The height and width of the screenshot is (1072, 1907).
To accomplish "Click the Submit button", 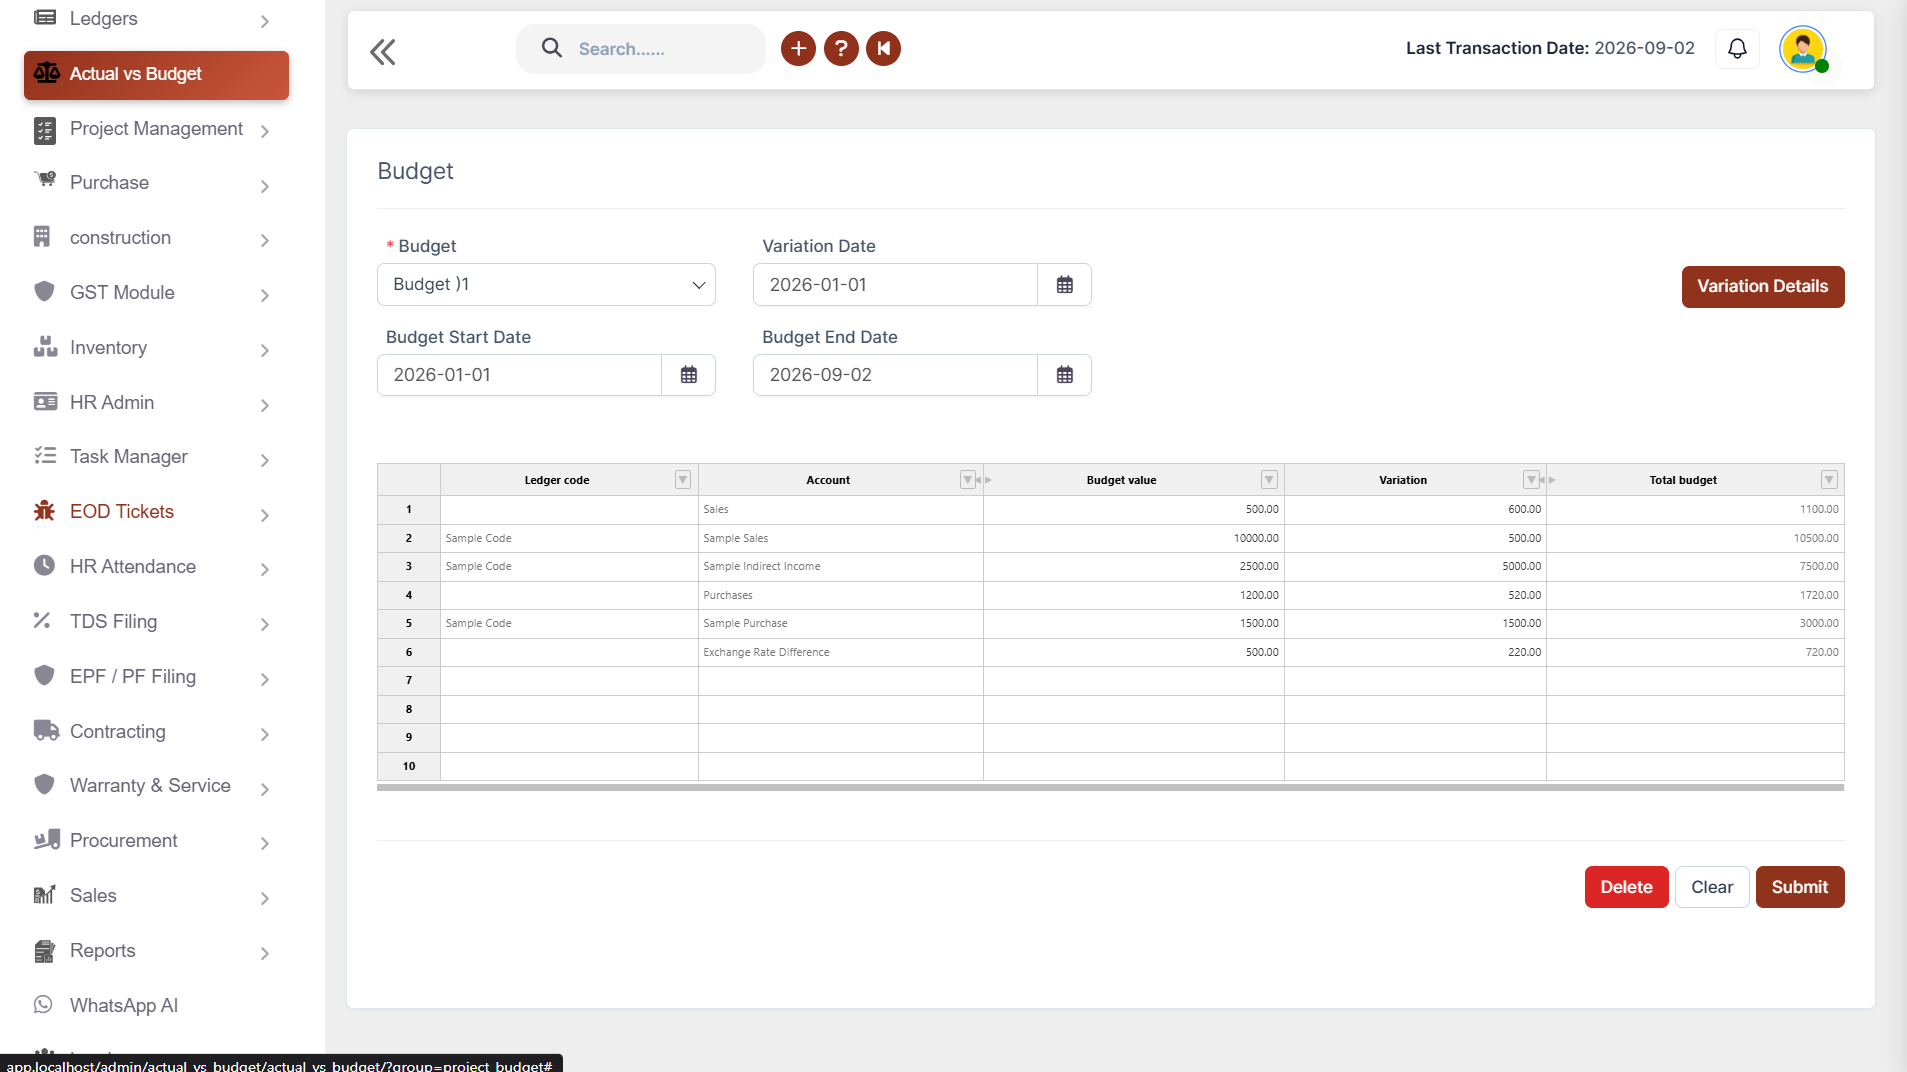I will pos(1800,887).
